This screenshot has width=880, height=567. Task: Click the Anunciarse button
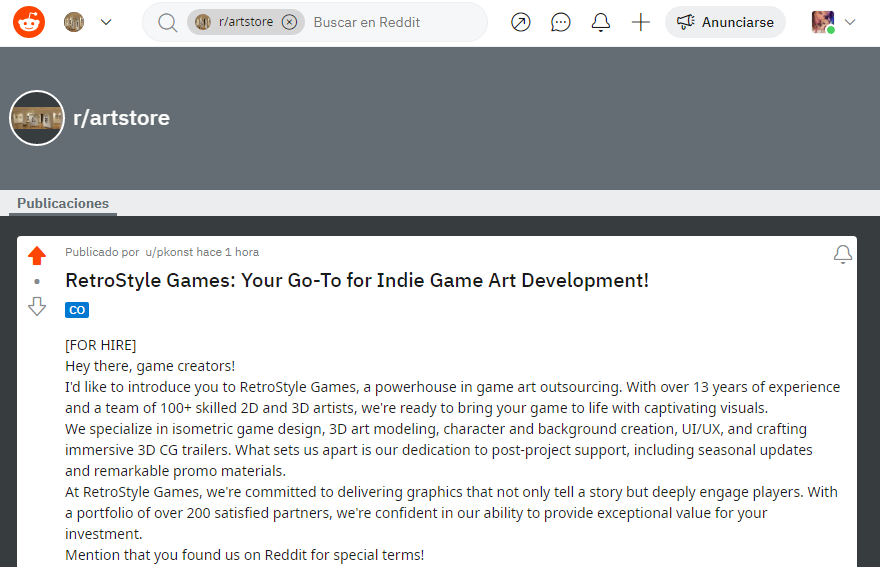tap(725, 22)
